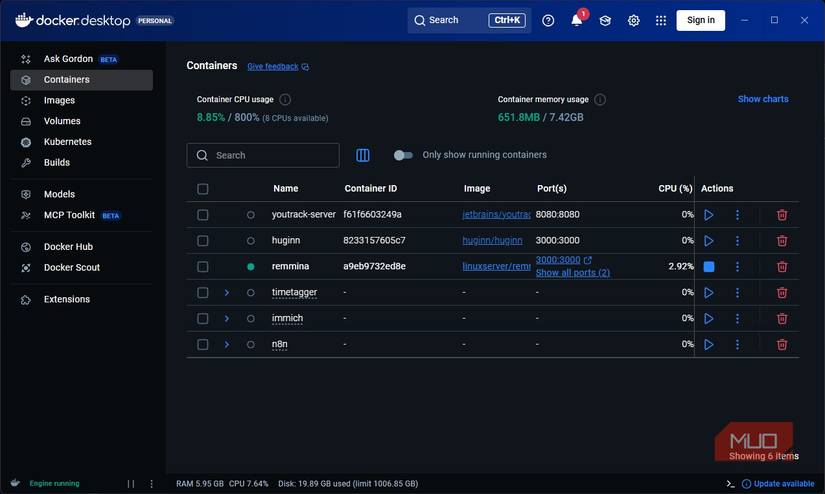
Task: Start the youtrack-server container
Action: 709,215
